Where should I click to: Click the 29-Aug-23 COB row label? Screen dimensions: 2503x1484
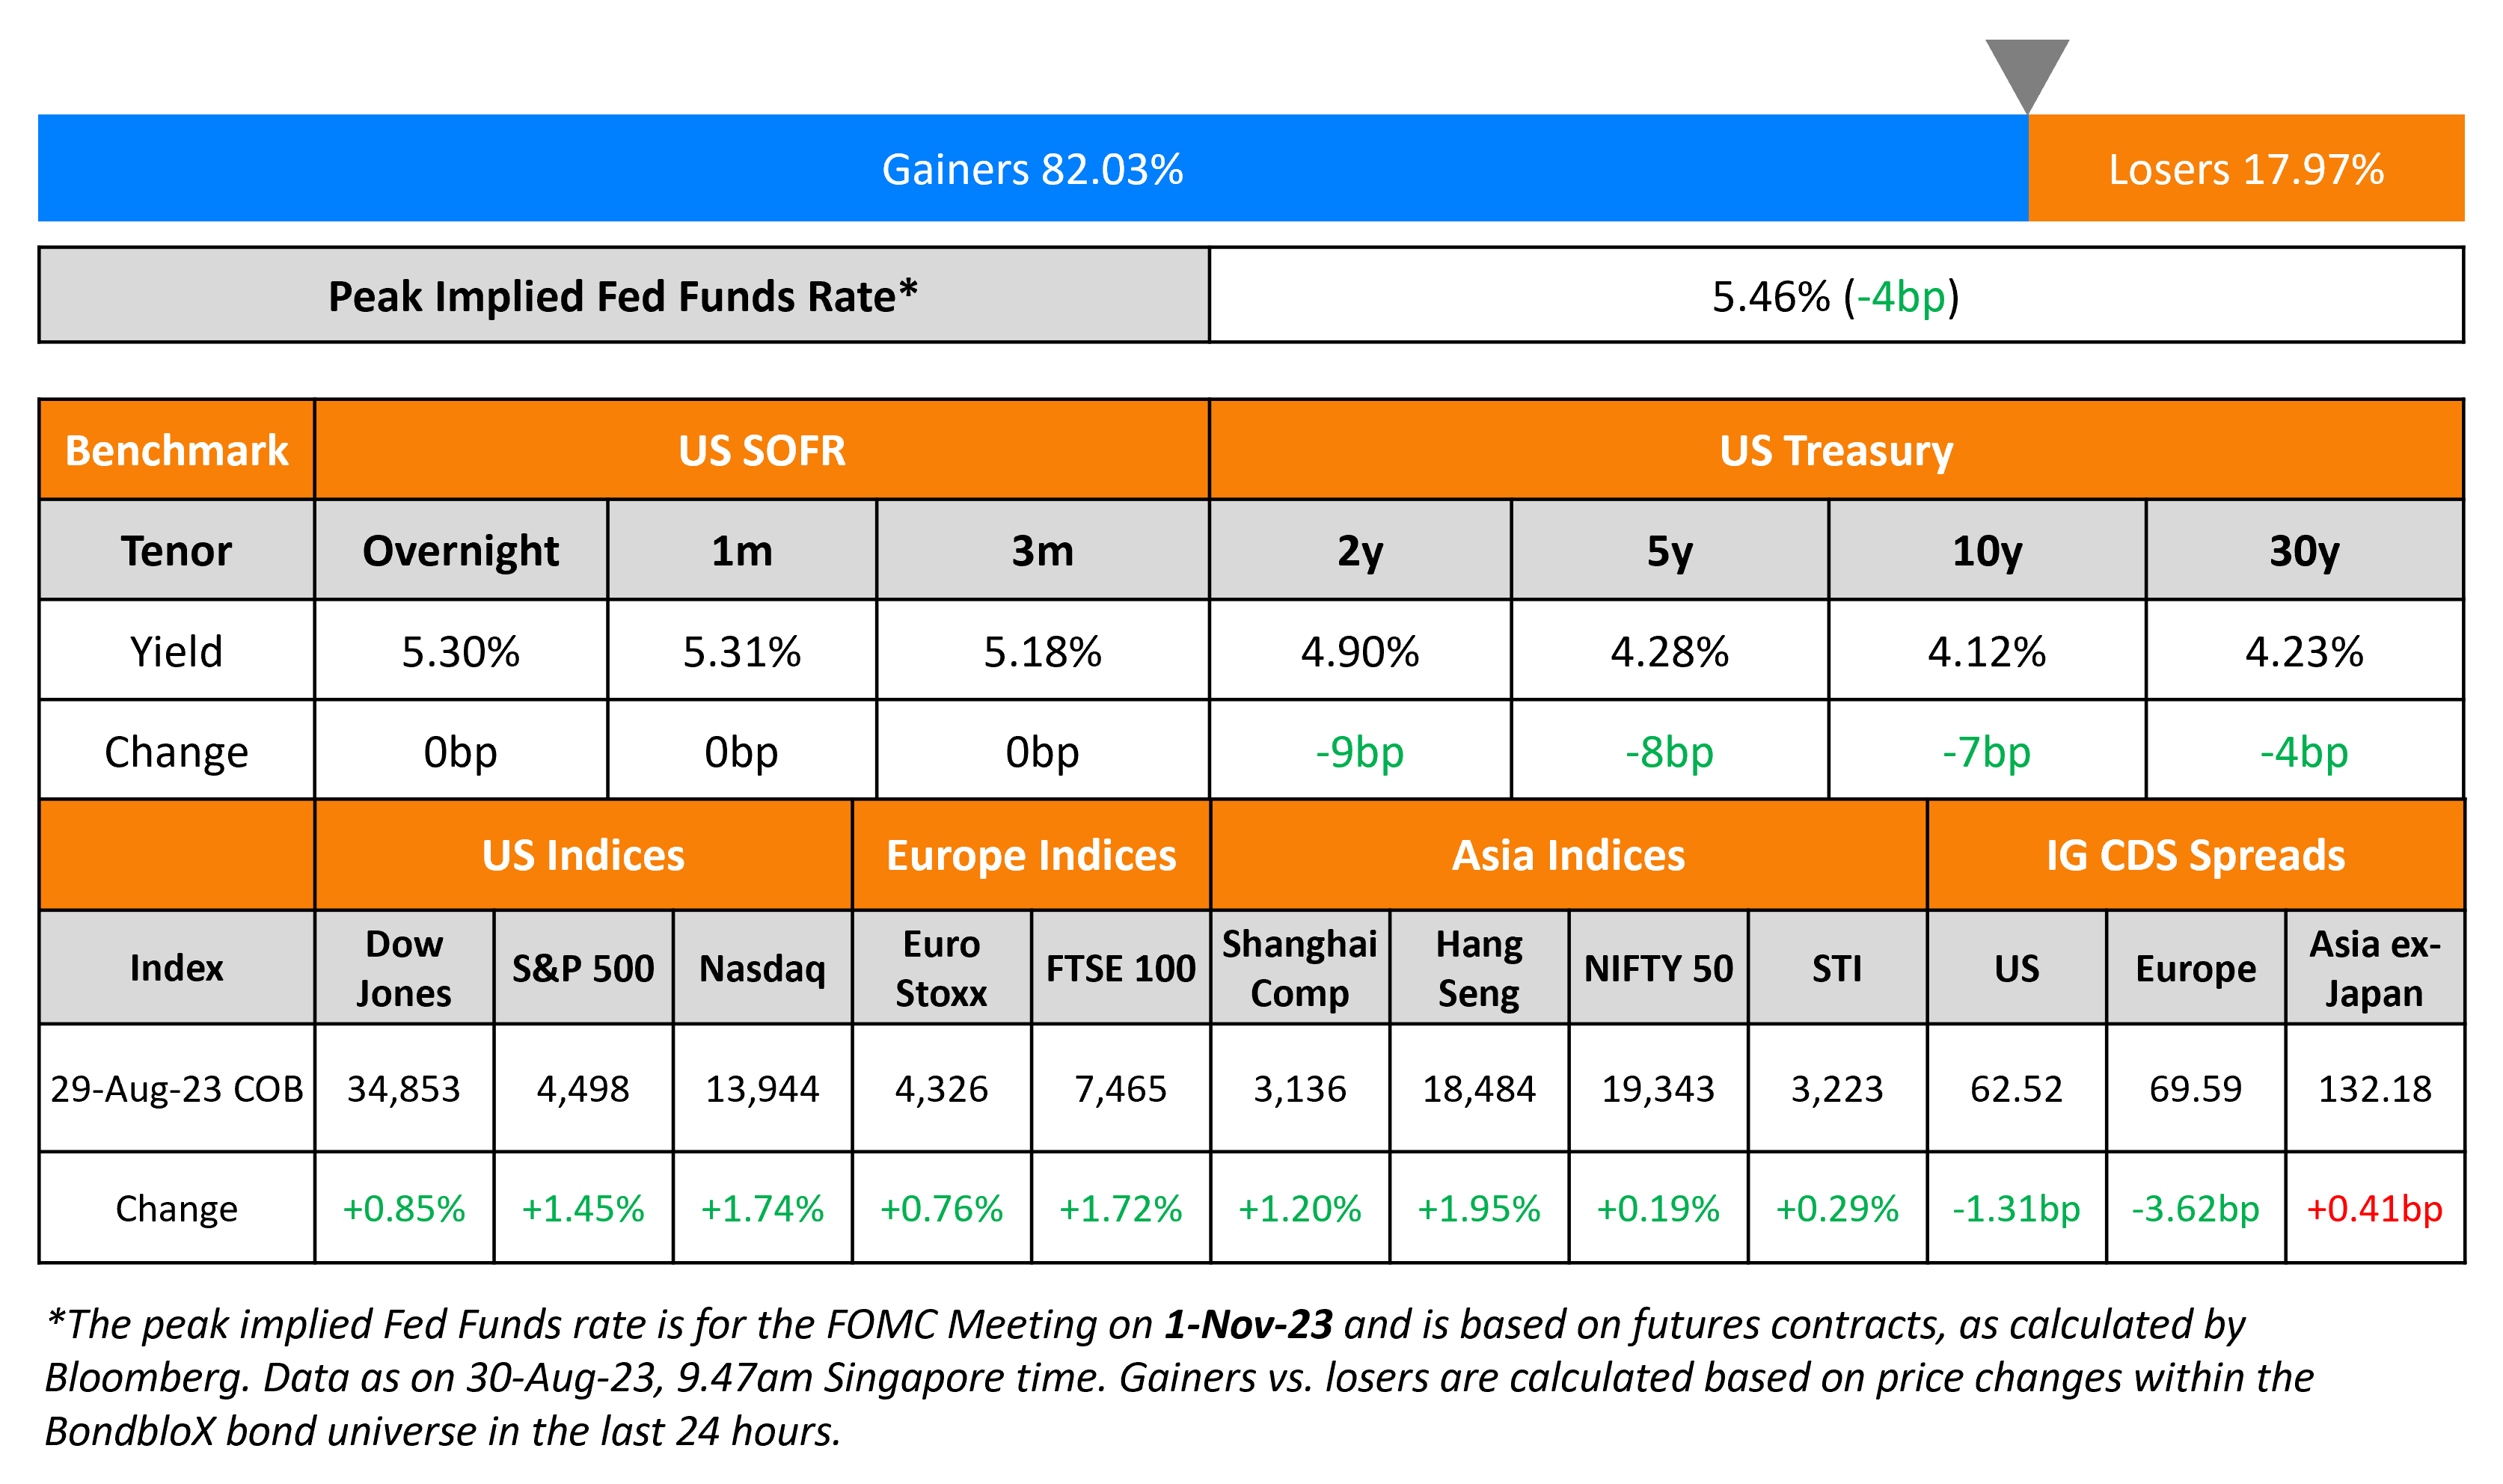tap(177, 1089)
